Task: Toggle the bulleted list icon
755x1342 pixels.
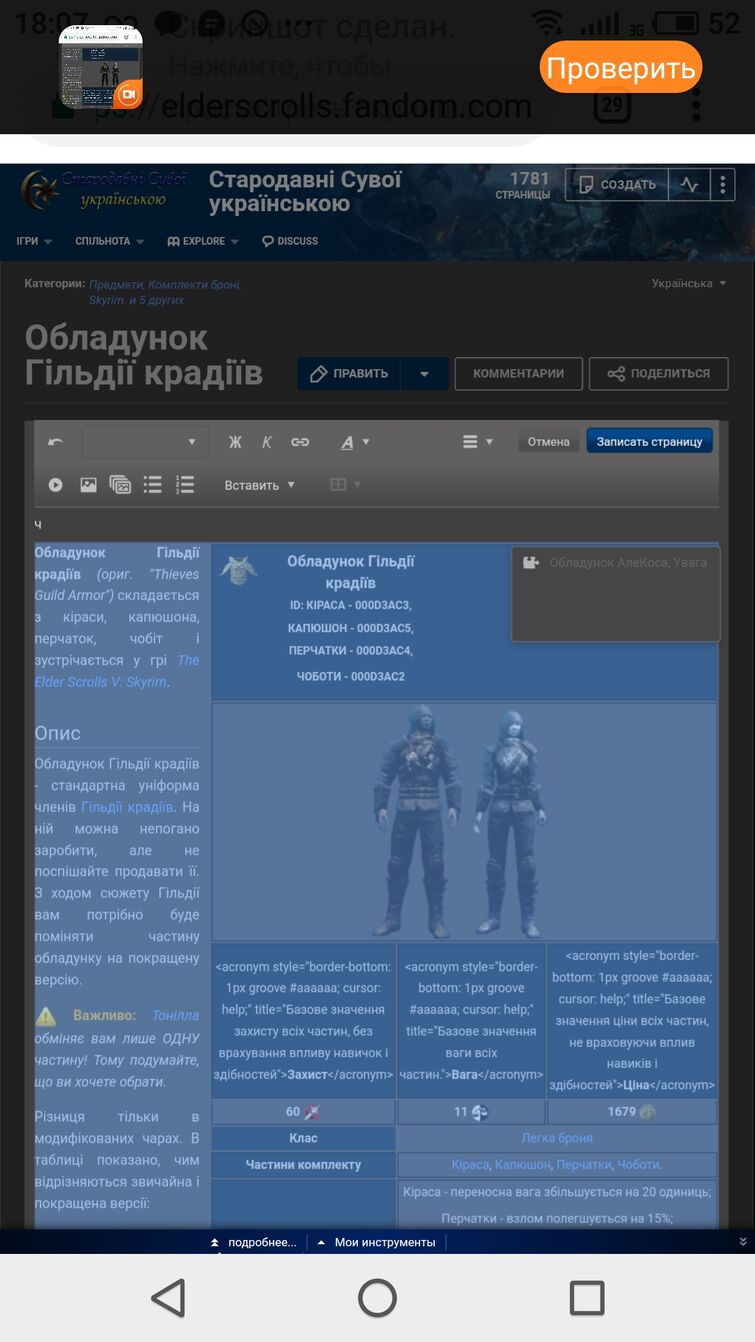Action: (x=152, y=485)
